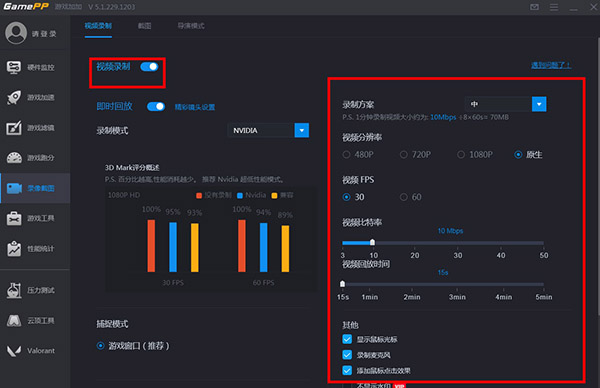The height and width of the screenshot is (388, 600).
Task: Click the 60 FPS chart axis label
Action: point(263,283)
